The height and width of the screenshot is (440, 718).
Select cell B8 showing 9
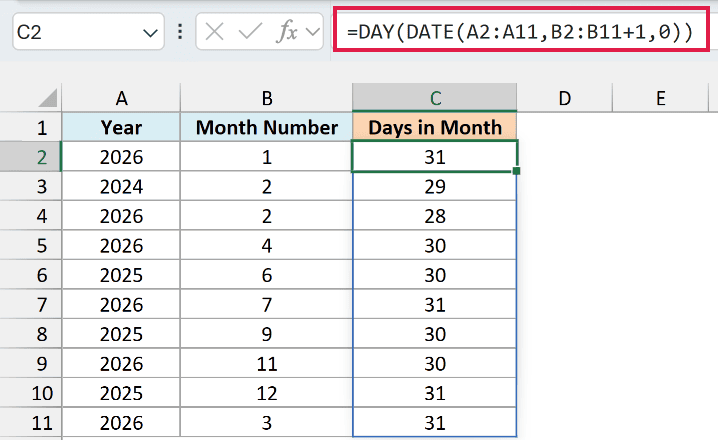267,334
